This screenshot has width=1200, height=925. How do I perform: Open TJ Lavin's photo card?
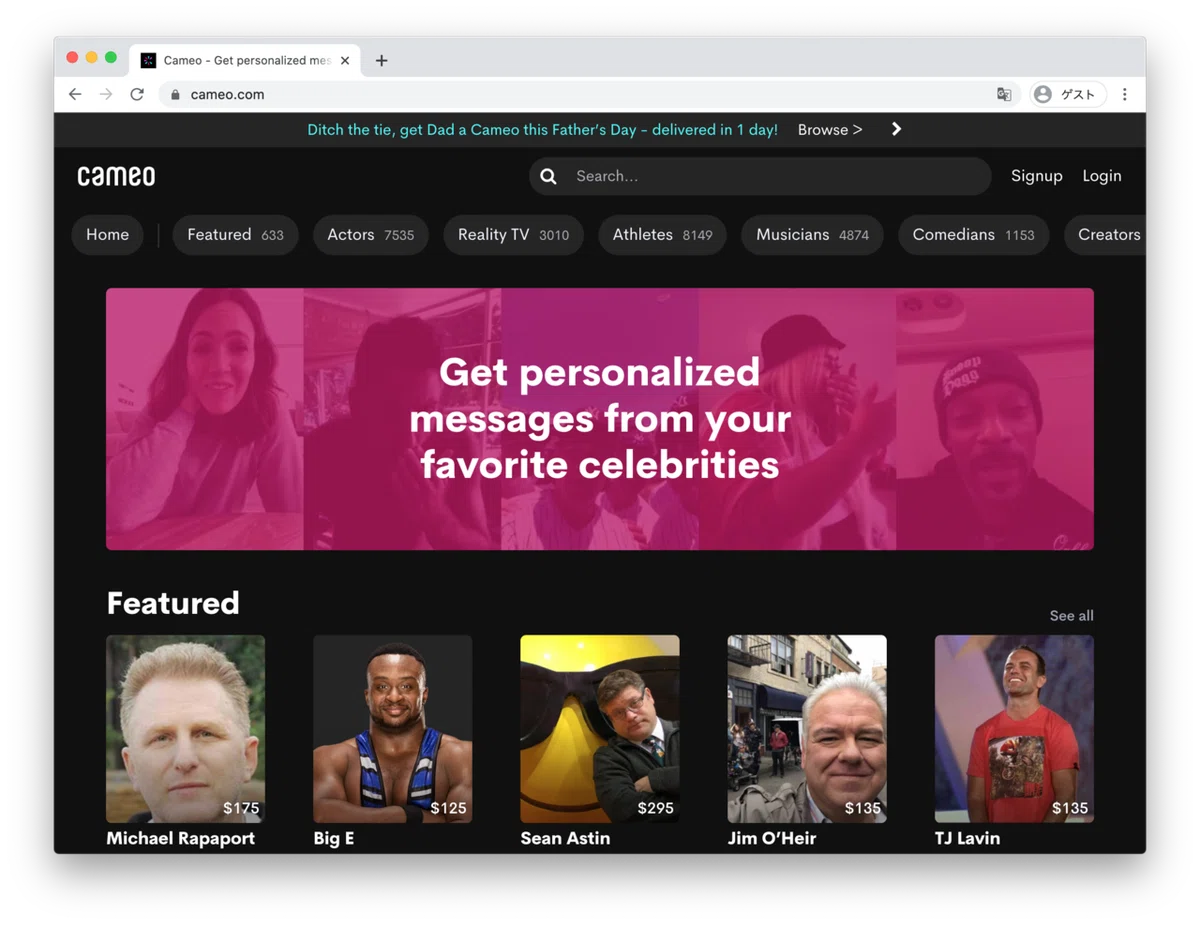tap(1013, 729)
